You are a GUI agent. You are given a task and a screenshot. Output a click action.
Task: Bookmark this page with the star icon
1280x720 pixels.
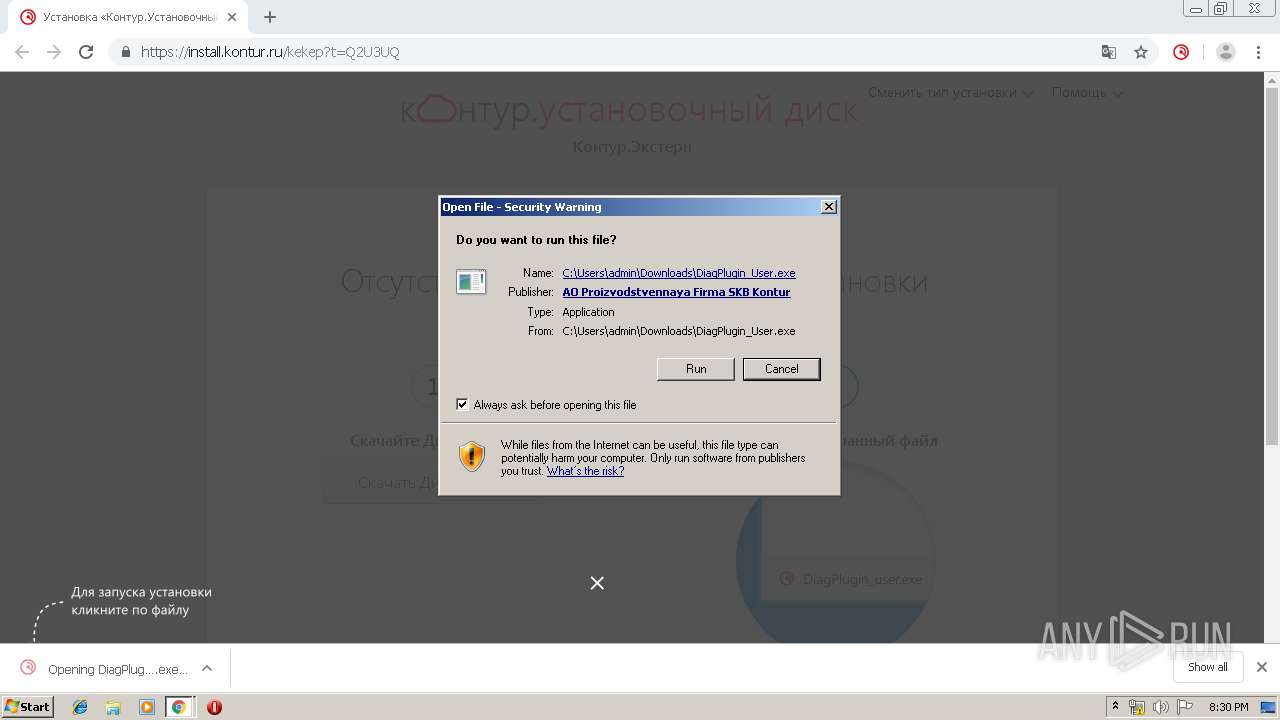tap(1141, 52)
